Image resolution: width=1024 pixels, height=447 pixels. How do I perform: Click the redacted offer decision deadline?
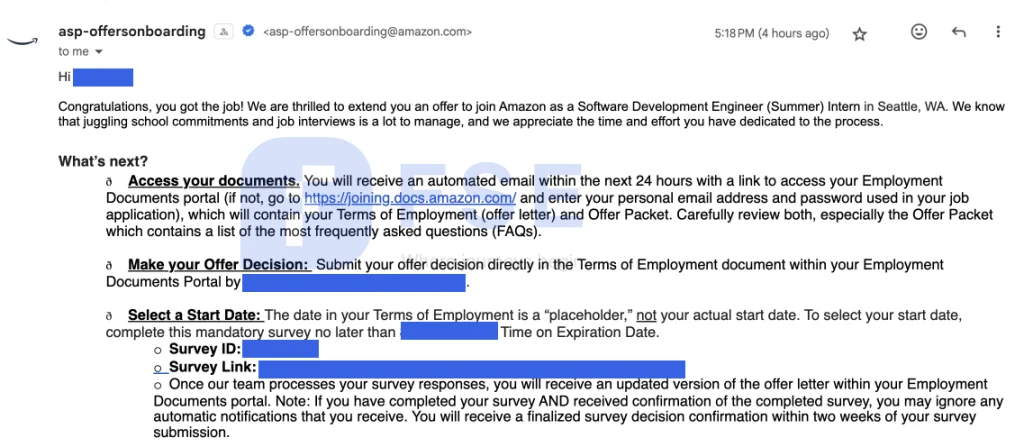tap(353, 283)
